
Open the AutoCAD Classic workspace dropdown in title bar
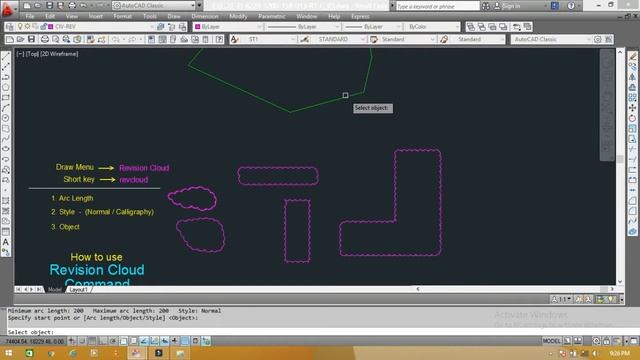tap(153, 6)
